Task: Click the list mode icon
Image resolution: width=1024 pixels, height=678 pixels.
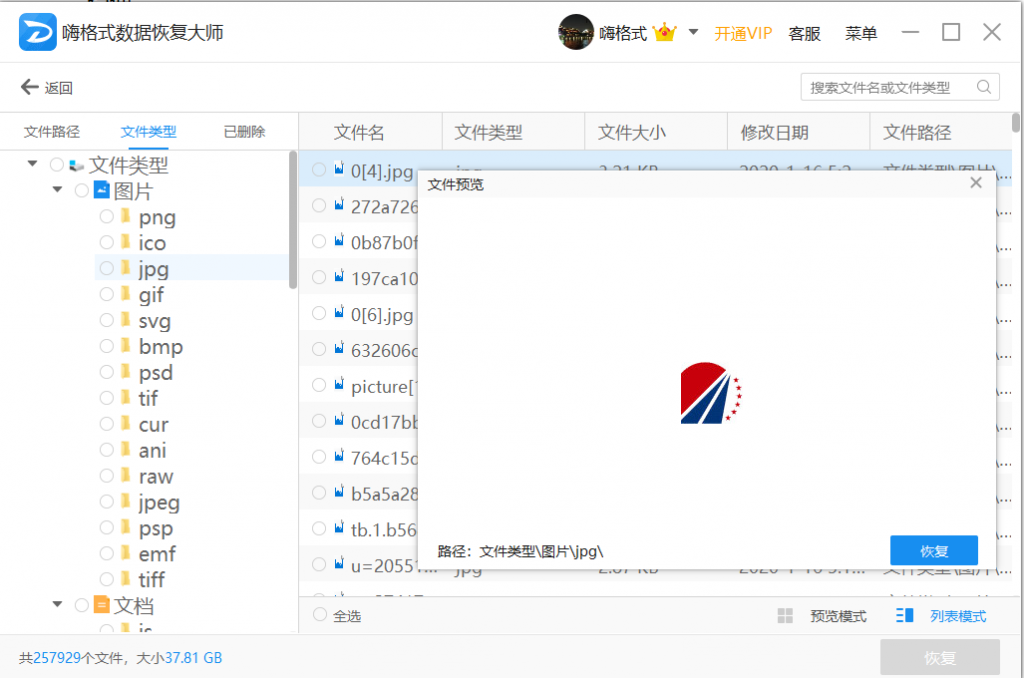Action: click(904, 615)
